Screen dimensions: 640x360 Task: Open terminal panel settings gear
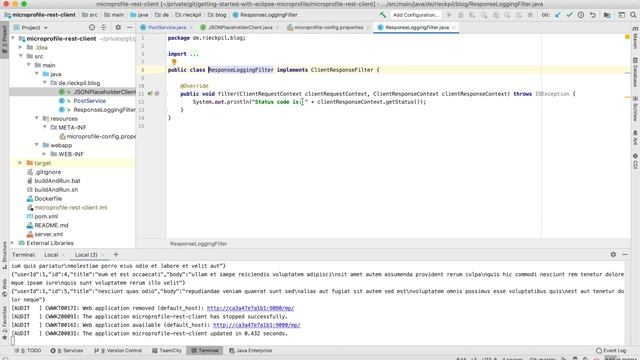[x=613, y=254]
